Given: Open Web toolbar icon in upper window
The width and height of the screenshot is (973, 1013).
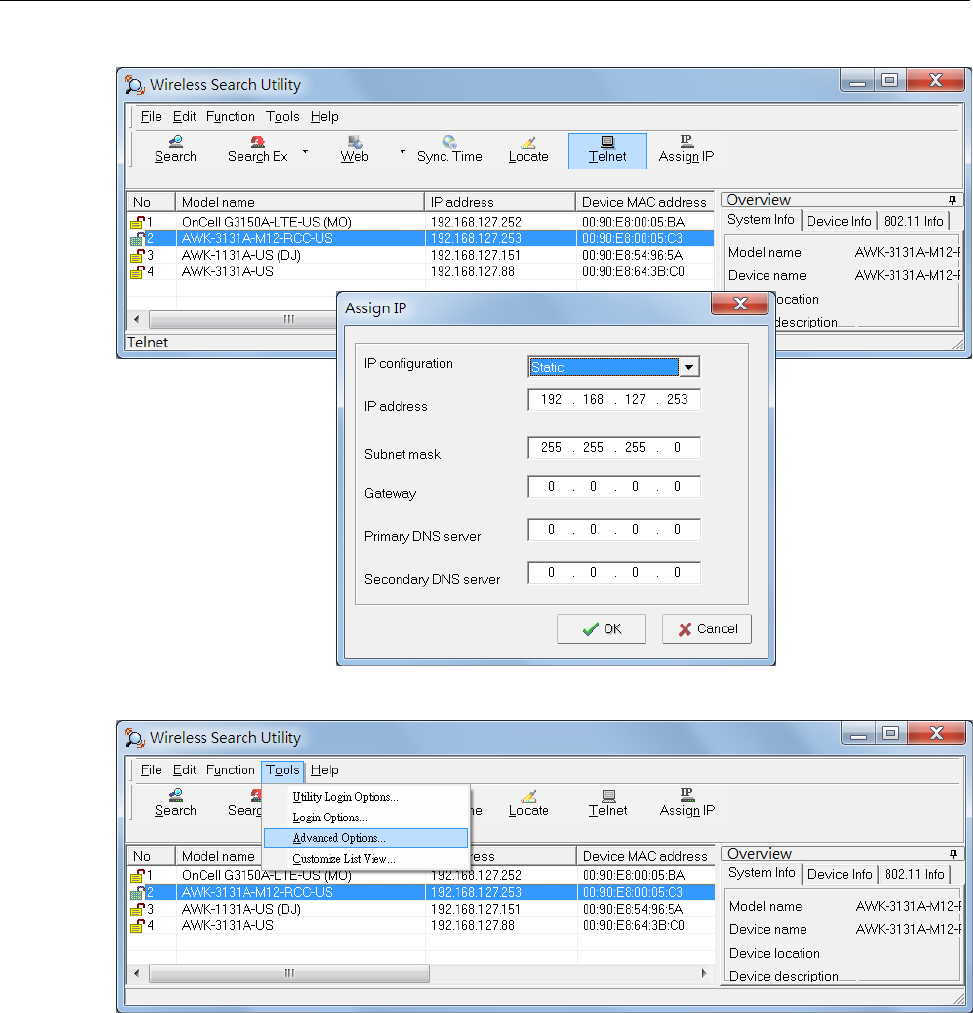Looking at the screenshot, I should pyautogui.click(x=354, y=151).
